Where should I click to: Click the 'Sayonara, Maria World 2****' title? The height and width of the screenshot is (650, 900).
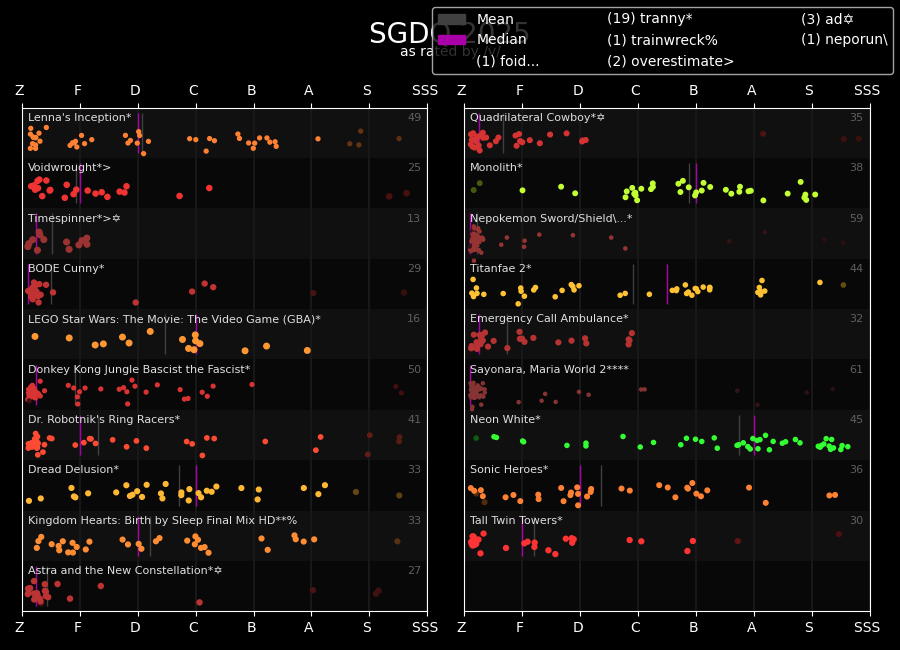[x=549, y=369]
